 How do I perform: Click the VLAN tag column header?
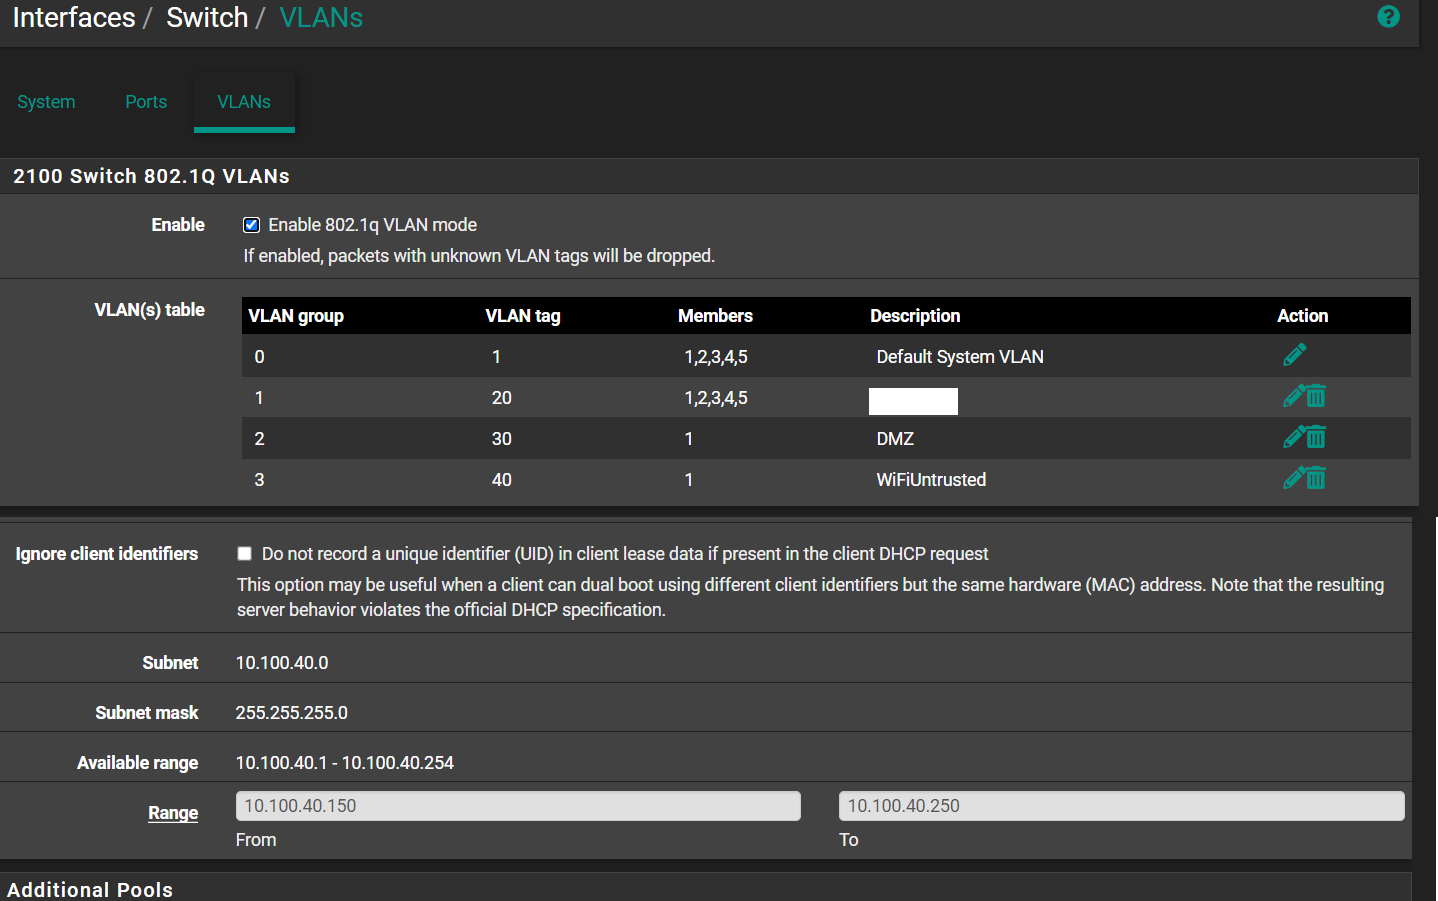523,316
